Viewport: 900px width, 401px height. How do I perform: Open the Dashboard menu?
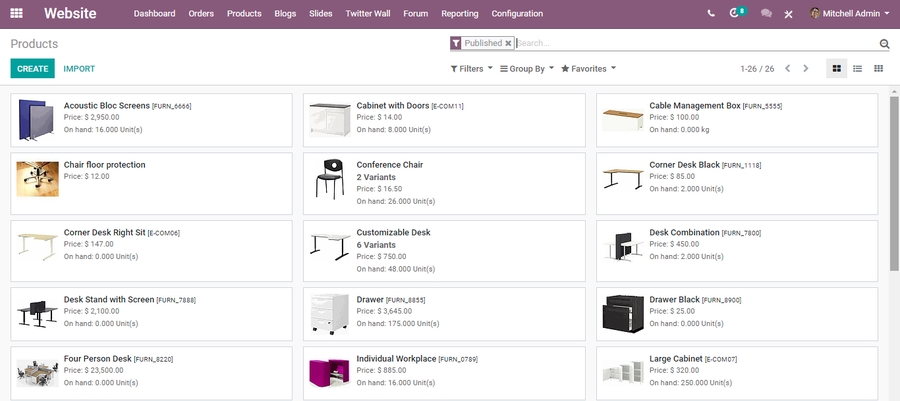pyautogui.click(x=154, y=13)
